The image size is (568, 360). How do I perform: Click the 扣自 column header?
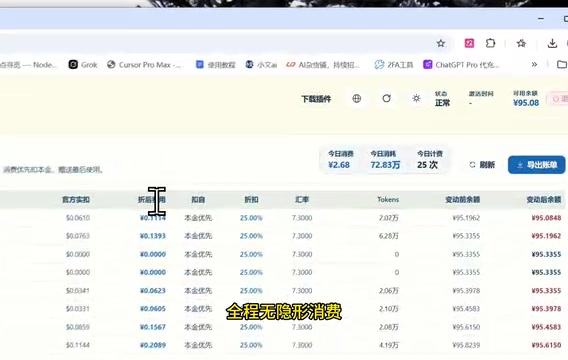pos(198,200)
